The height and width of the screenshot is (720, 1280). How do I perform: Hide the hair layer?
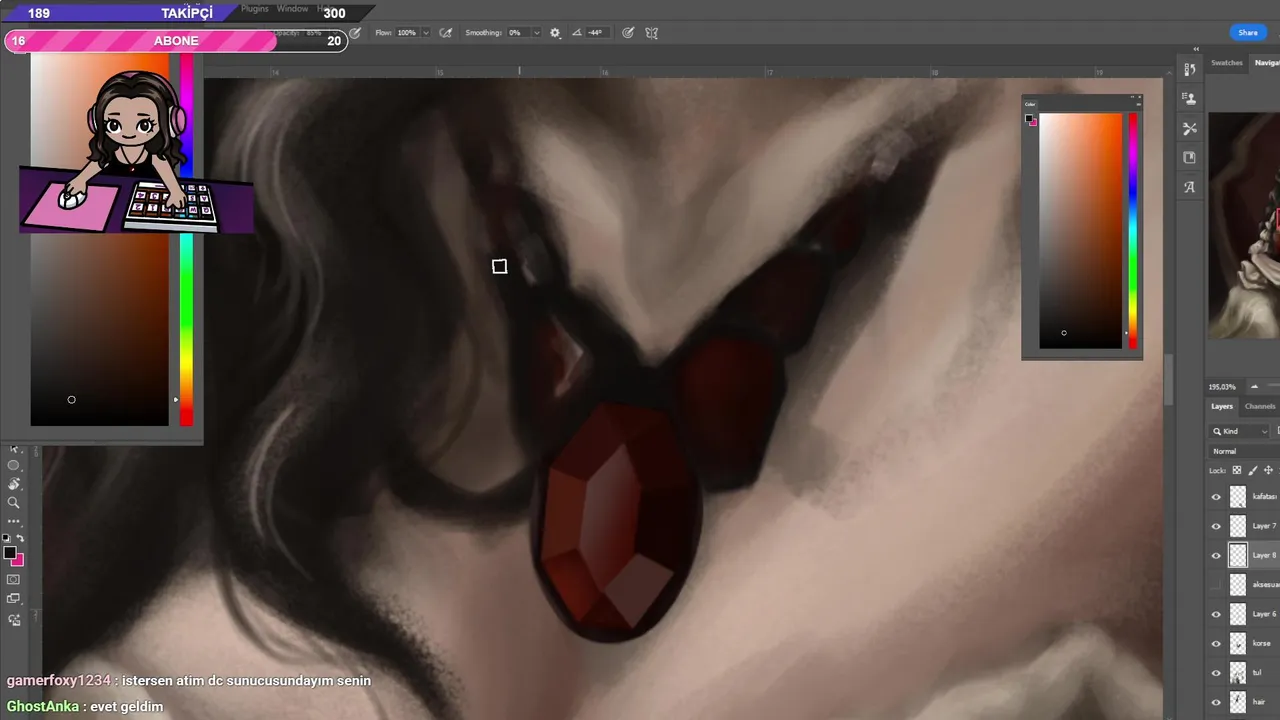(1216, 702)
